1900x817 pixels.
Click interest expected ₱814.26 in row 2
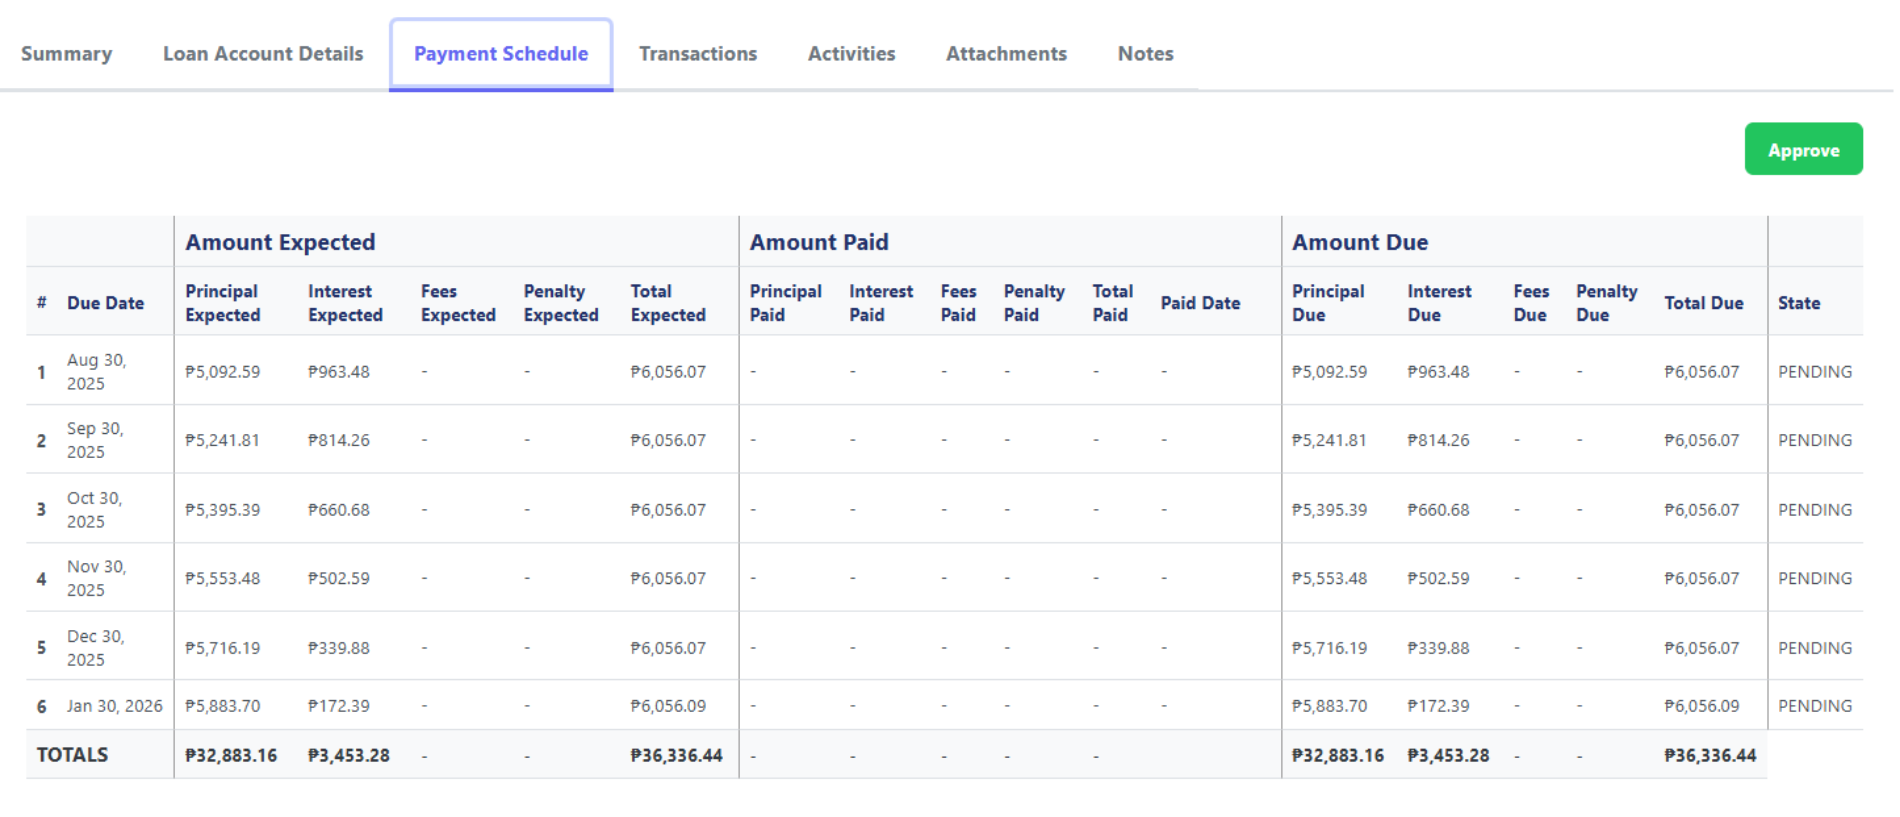click(x=339, y=440)
